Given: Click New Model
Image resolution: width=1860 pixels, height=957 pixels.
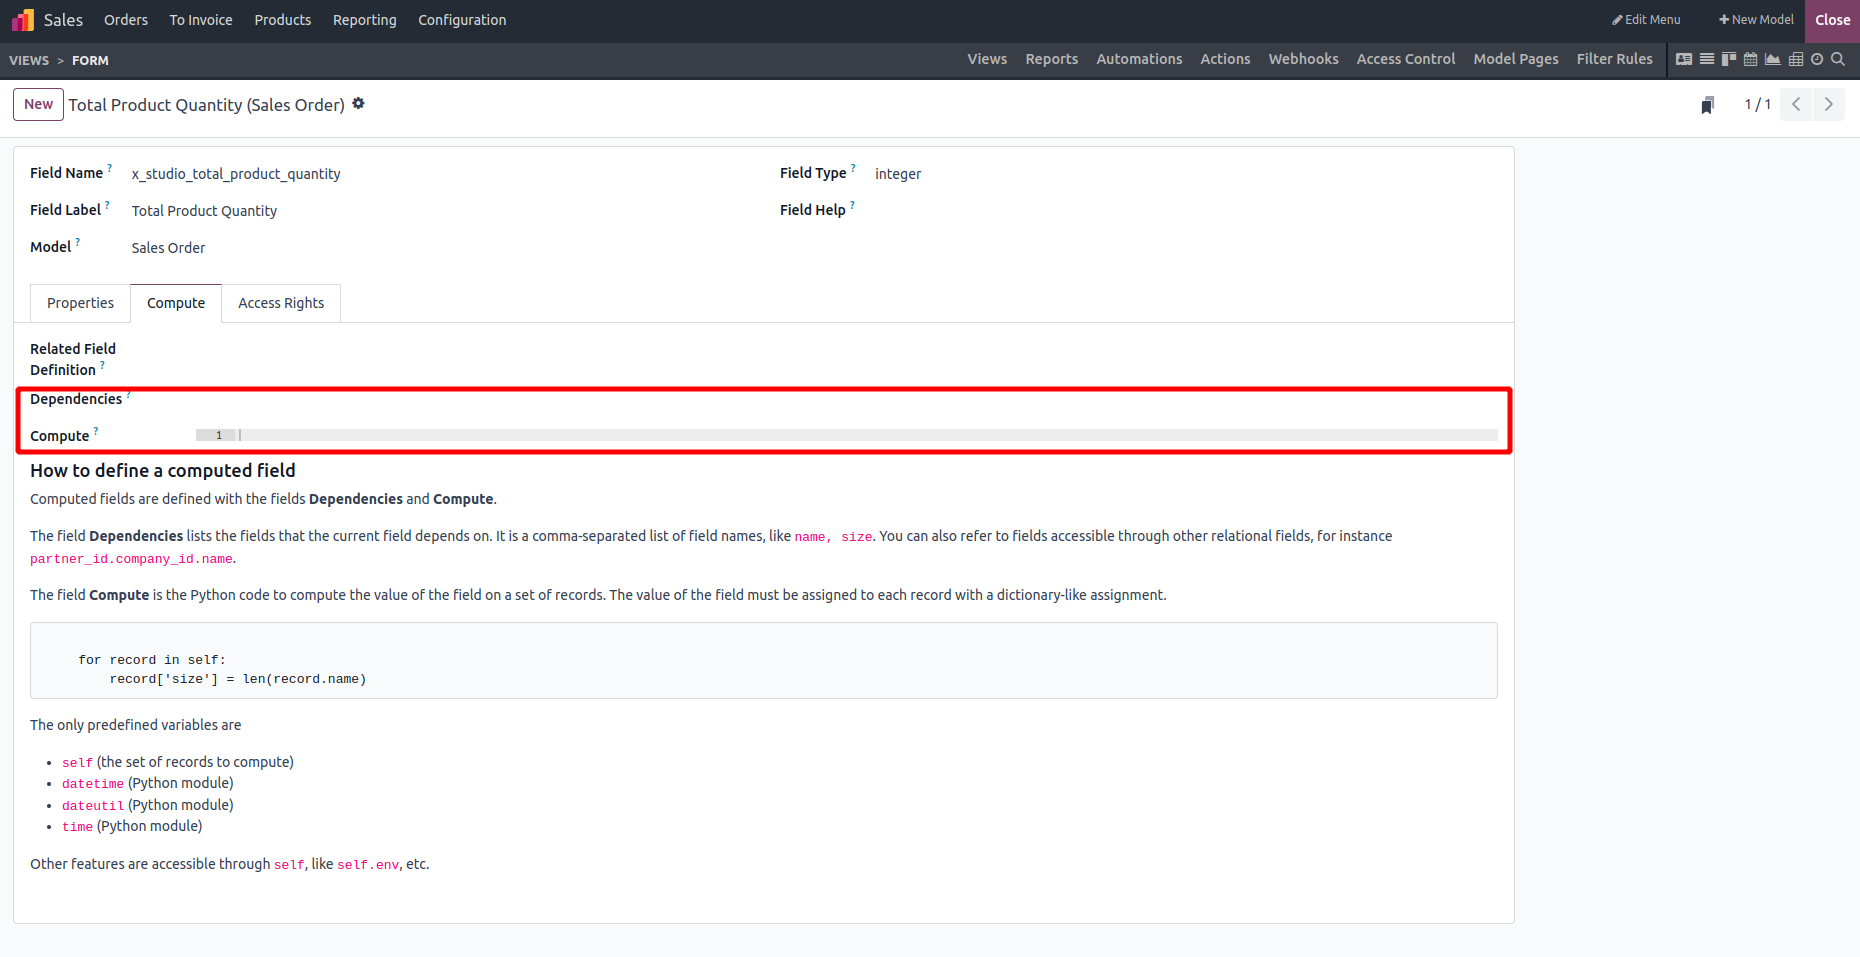Looking at the screenshot, I should click(x=1756, y=20).
